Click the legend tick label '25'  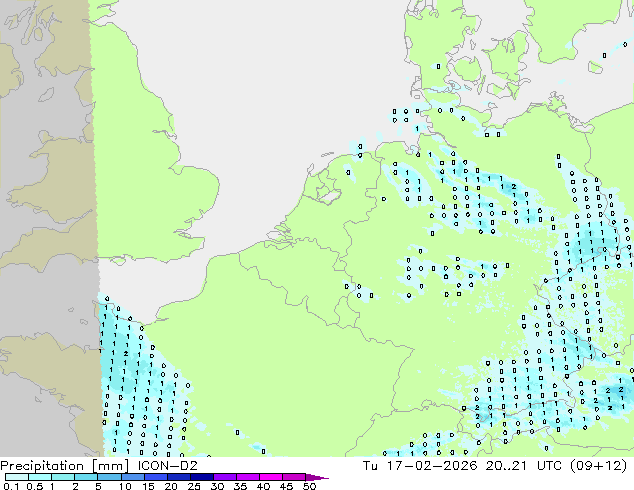click(x=194, y=486)
